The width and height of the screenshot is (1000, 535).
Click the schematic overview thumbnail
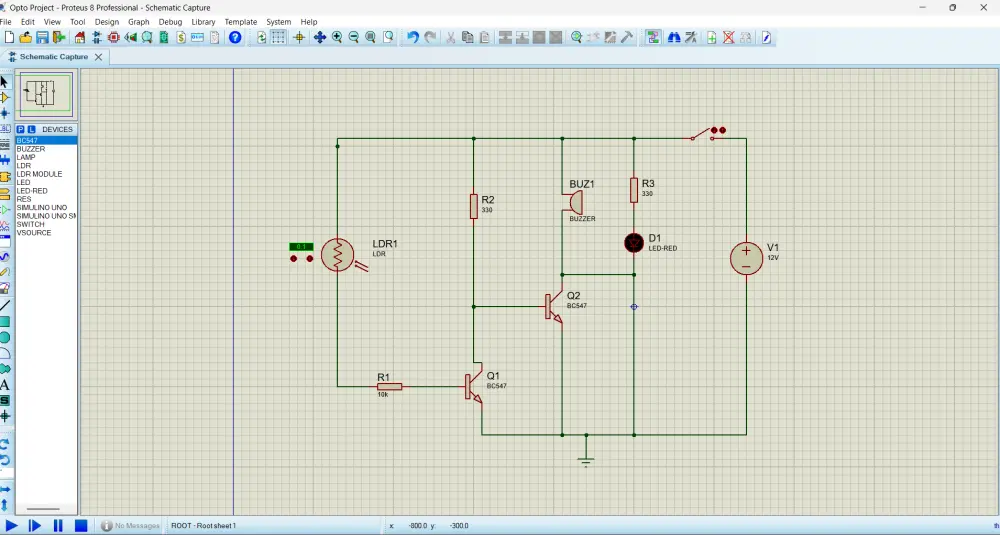coord(46,94)
